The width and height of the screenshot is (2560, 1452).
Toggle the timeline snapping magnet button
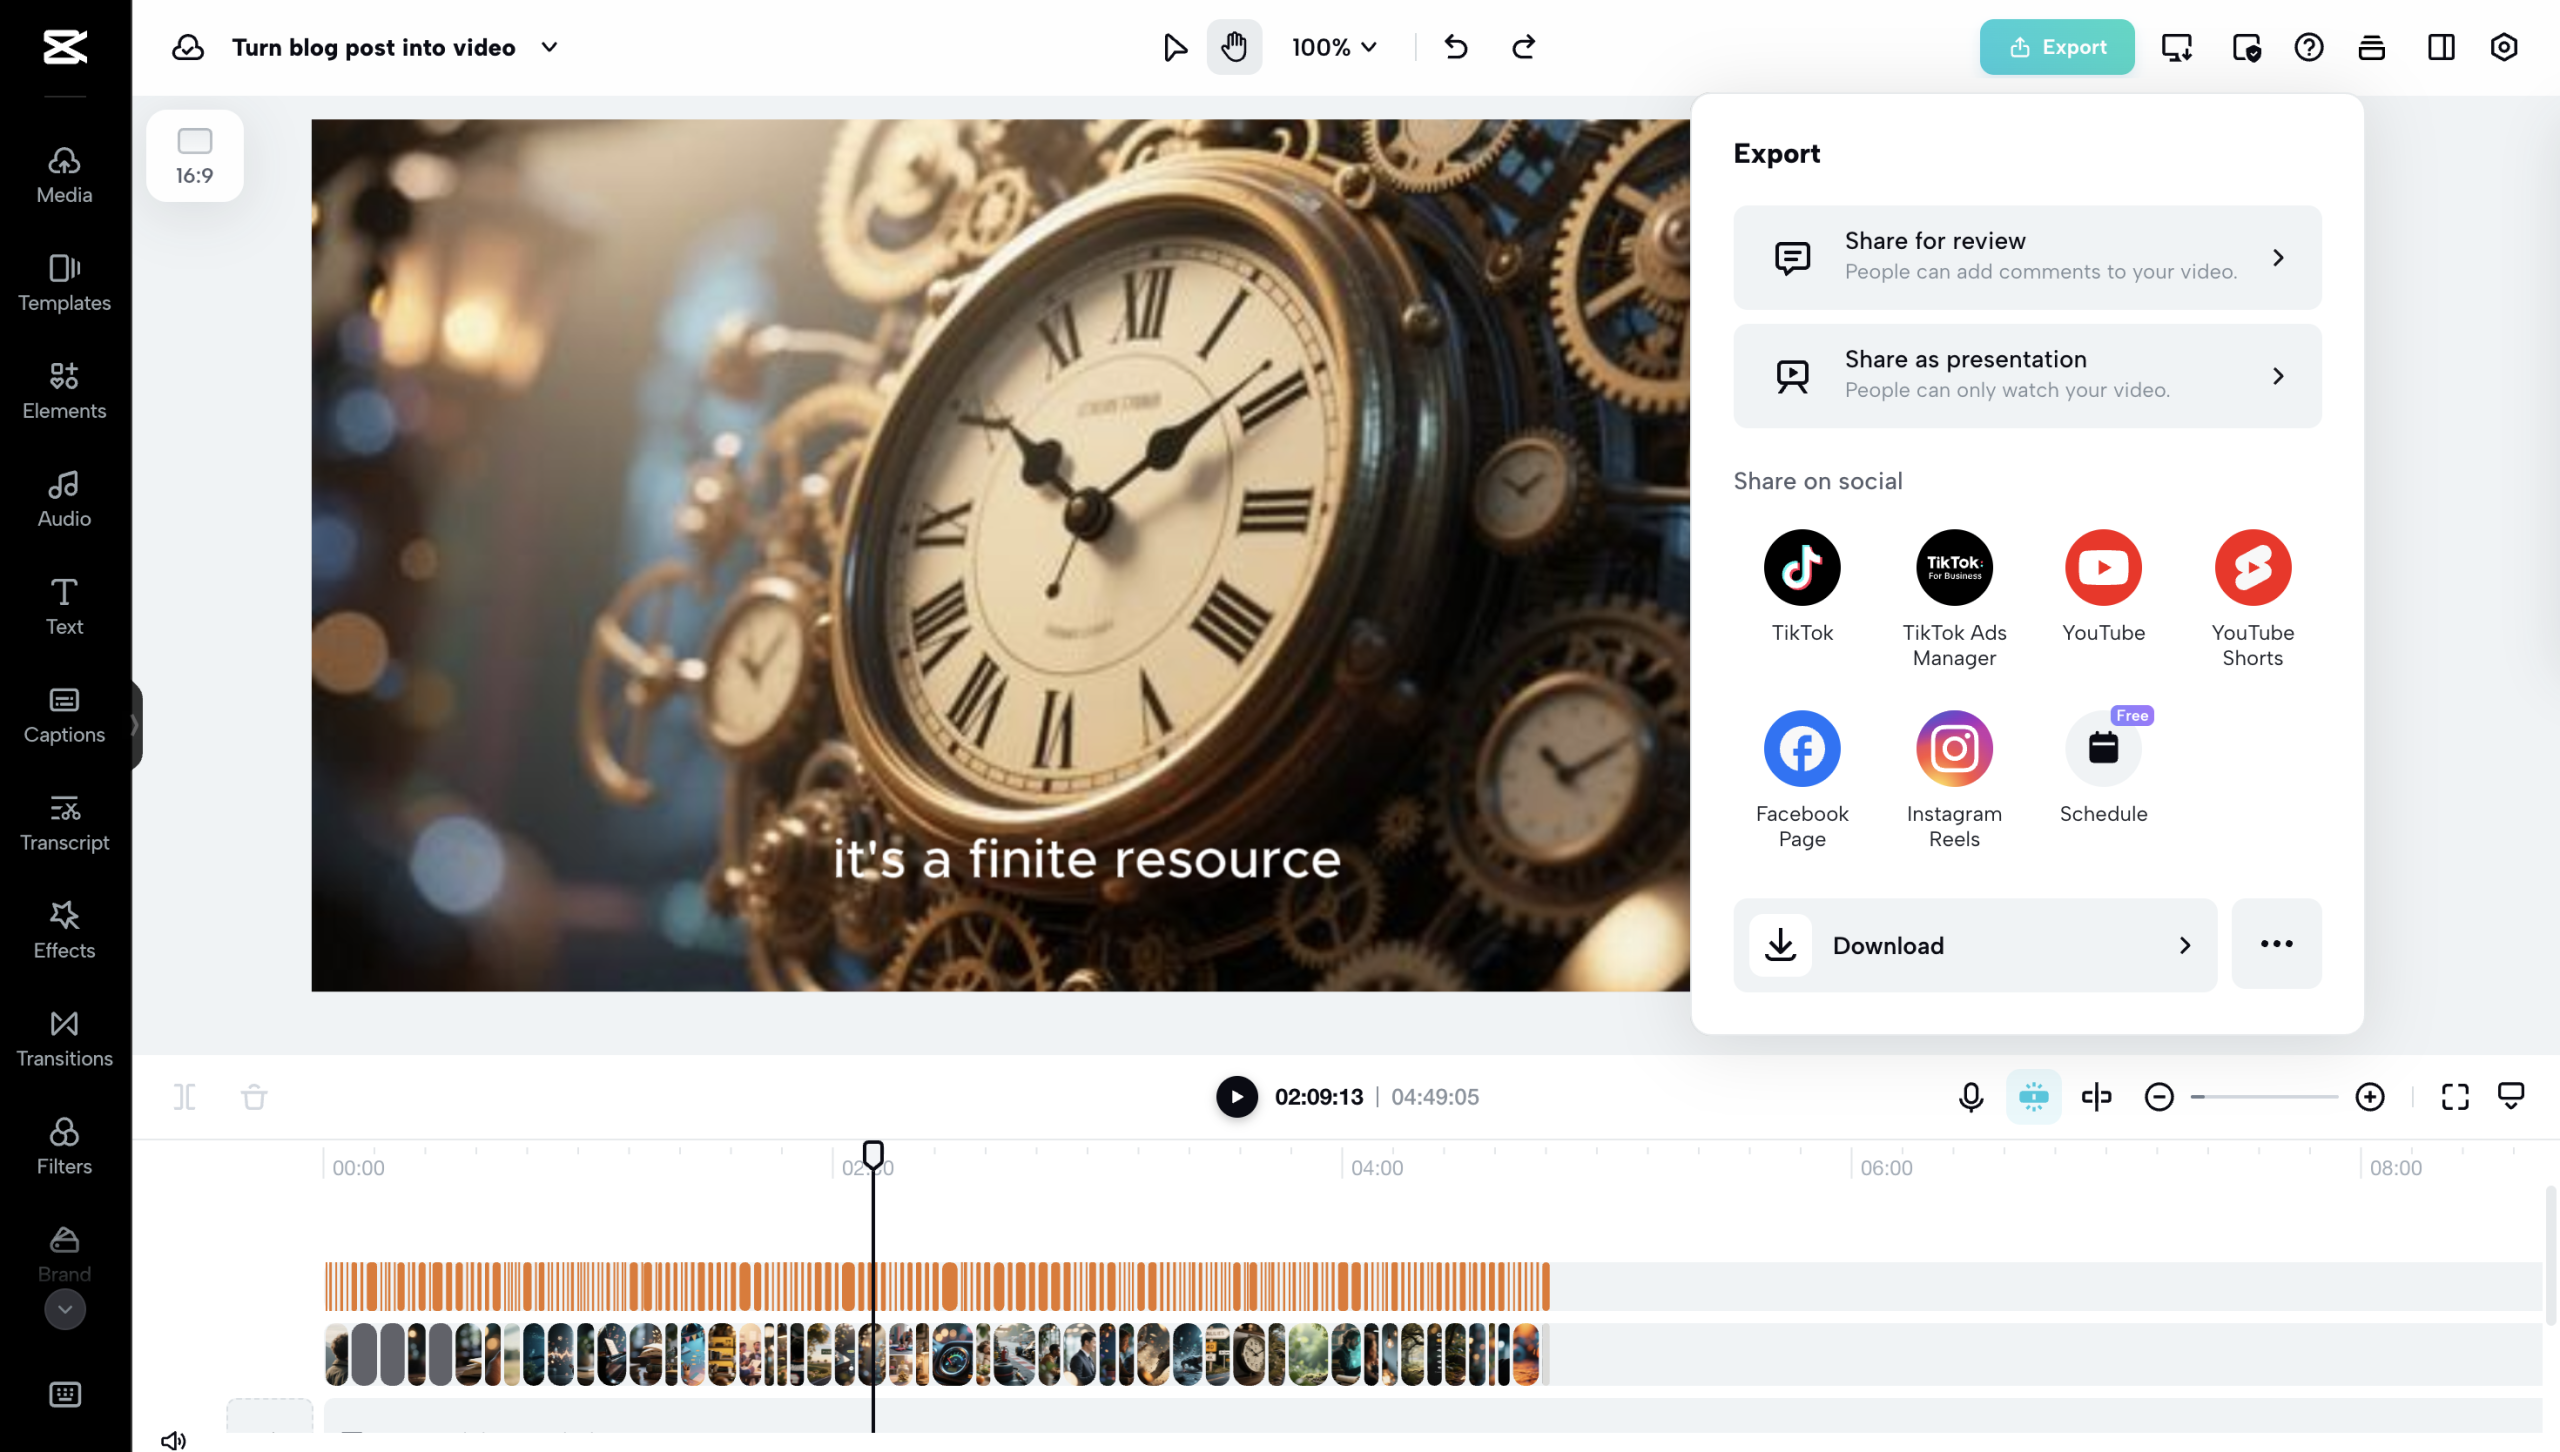pos(2033,1097)
